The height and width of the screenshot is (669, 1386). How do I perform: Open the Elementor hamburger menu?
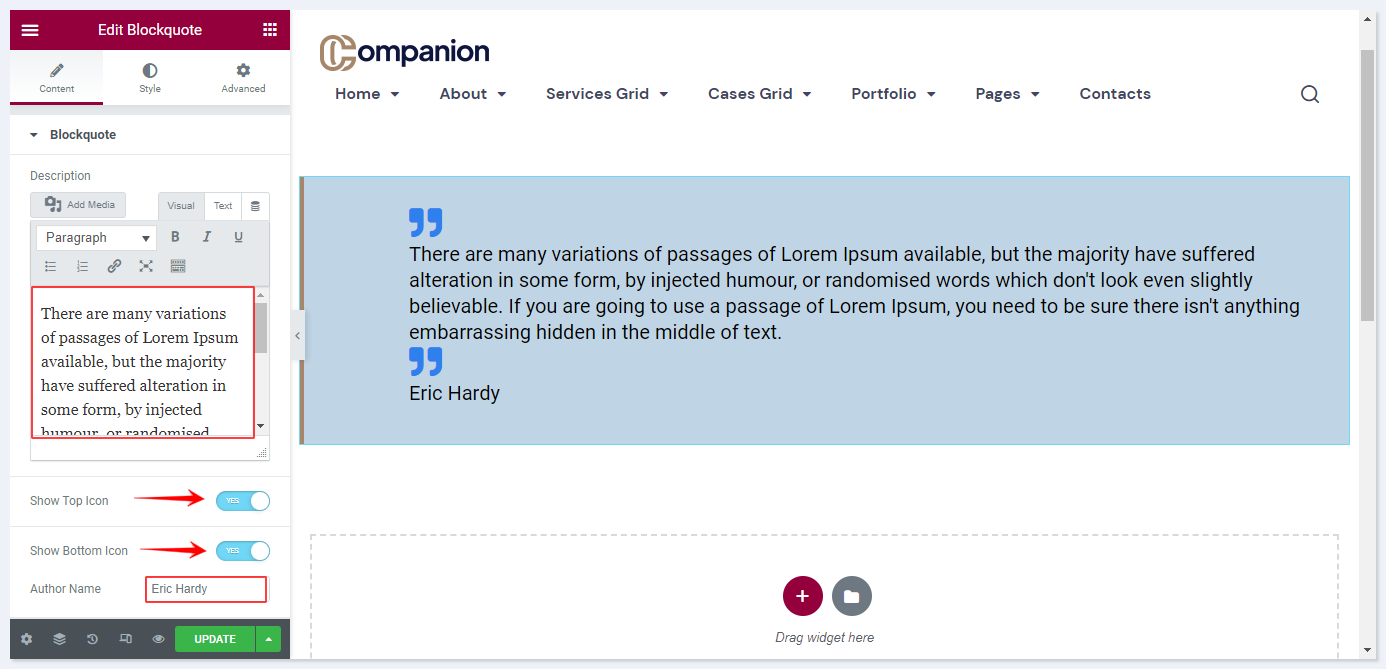(x=30, y=30)
